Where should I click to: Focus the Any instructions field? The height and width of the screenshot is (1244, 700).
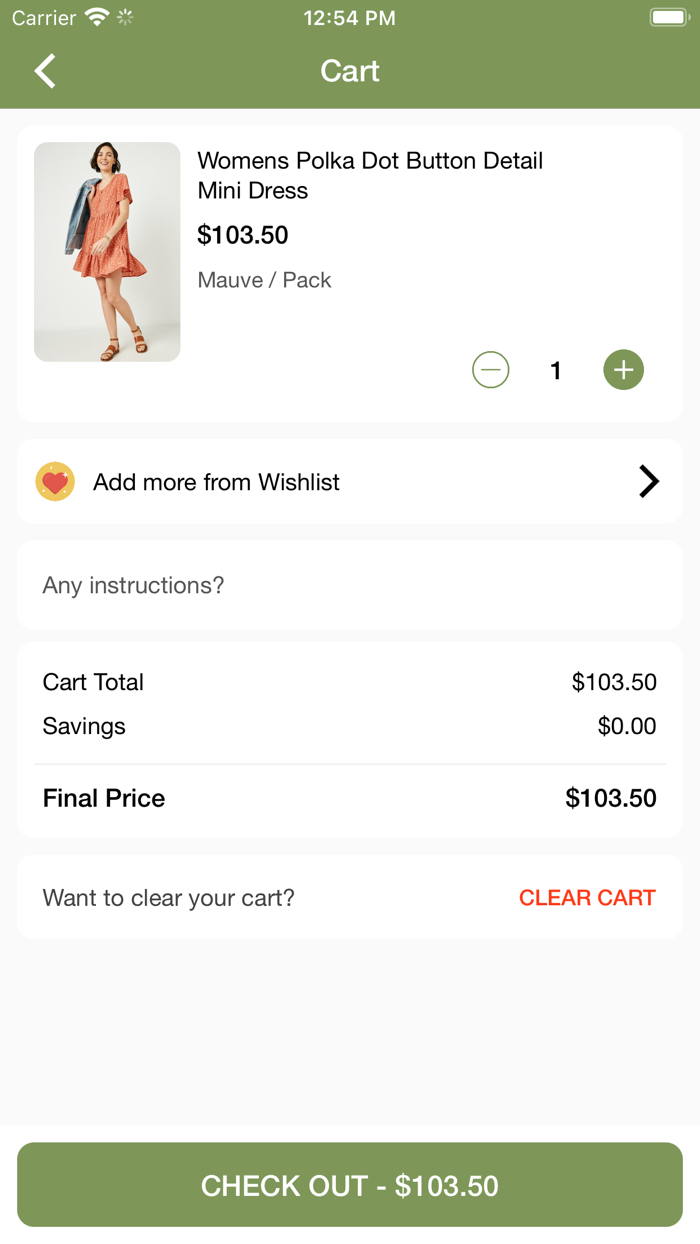350,585
